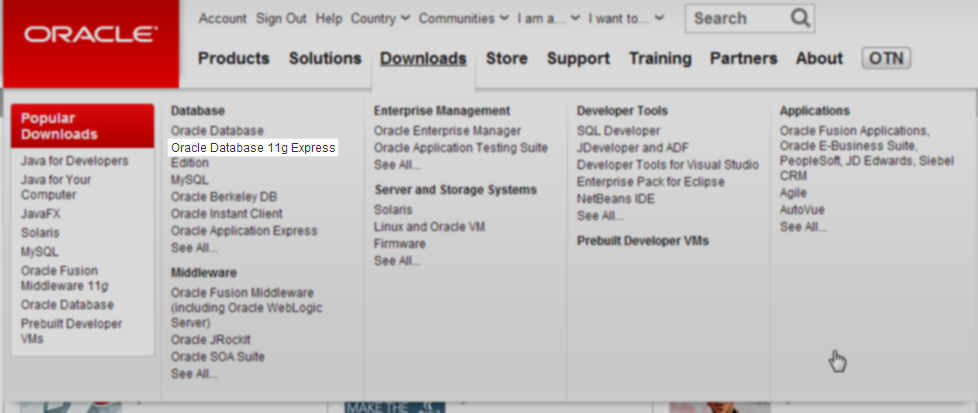Click See All under Middleware

pyautogui.click(x=194, y=374)
